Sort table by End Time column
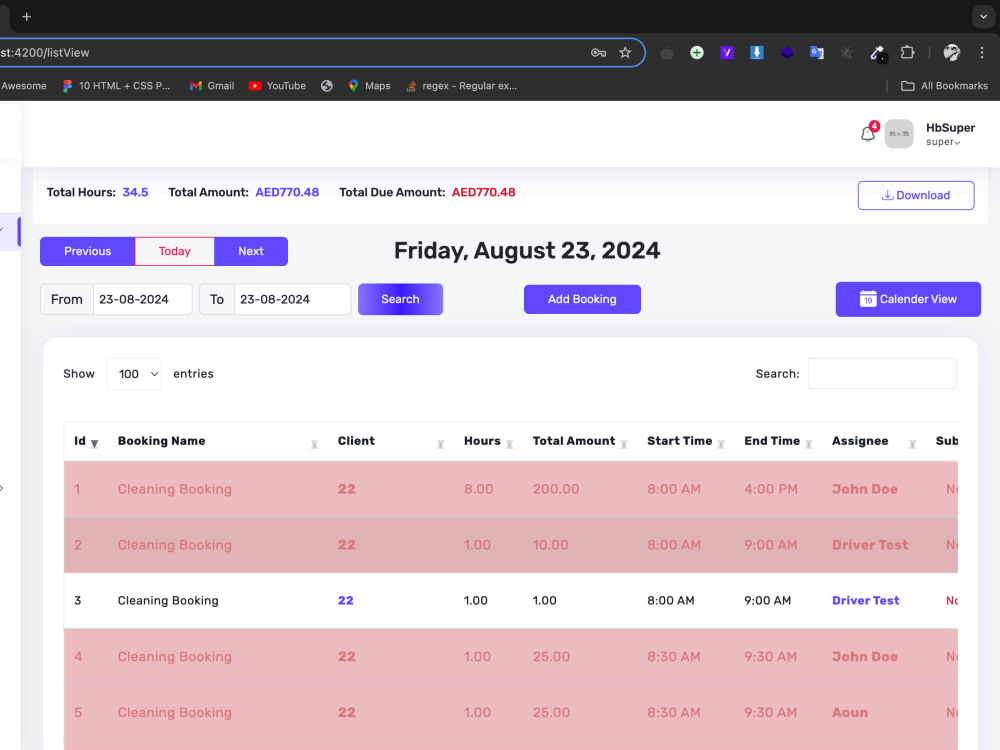The height and width of the screenshot is (750, 1000). tap(777, 441)
